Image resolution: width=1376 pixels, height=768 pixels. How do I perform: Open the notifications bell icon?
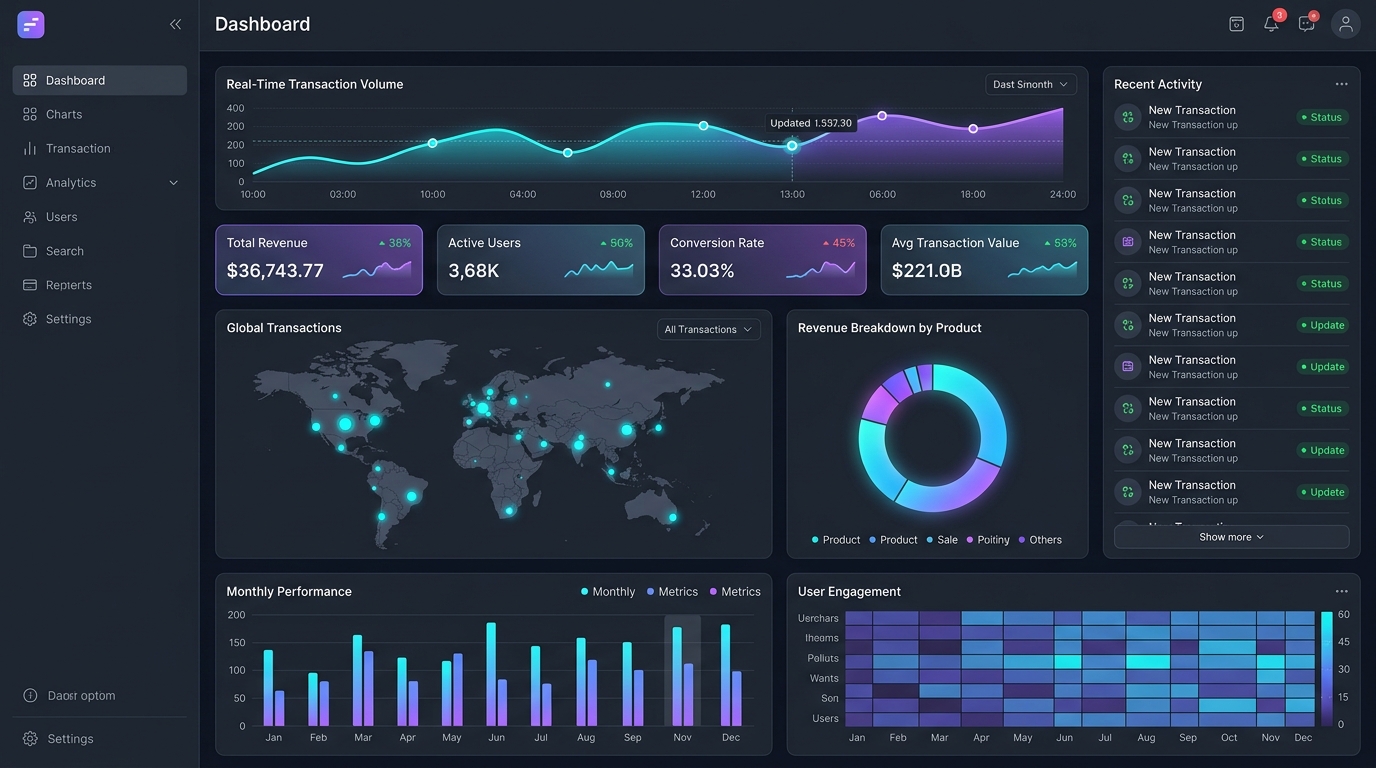[1271, 24]
